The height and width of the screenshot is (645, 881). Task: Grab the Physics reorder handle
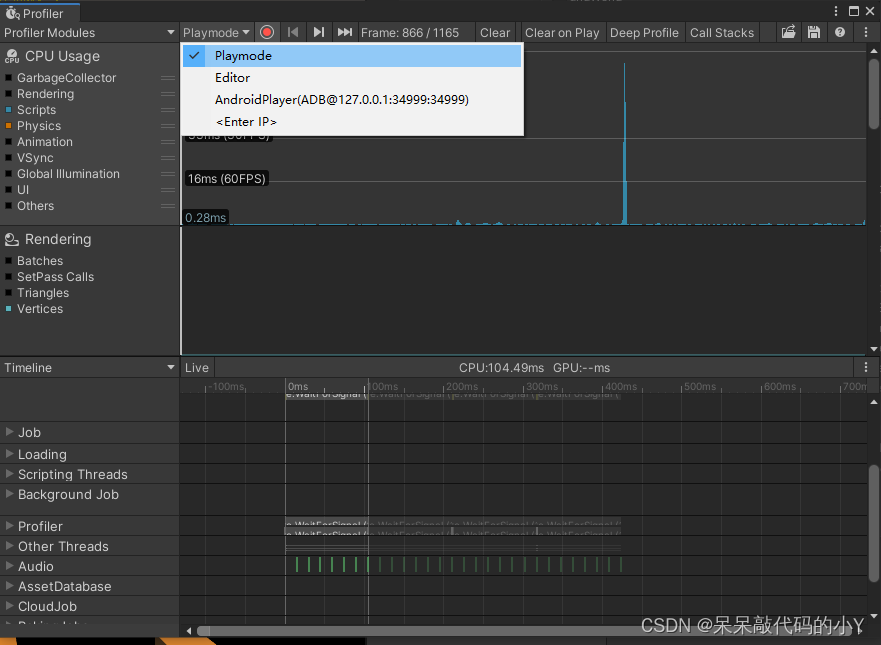pos(167,126)
